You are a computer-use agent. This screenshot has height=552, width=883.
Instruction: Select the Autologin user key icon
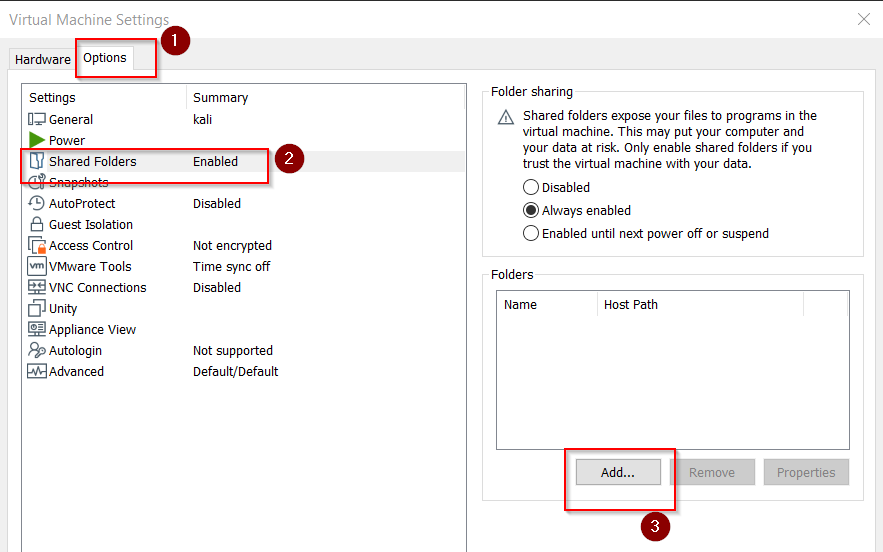click(37, 350)
